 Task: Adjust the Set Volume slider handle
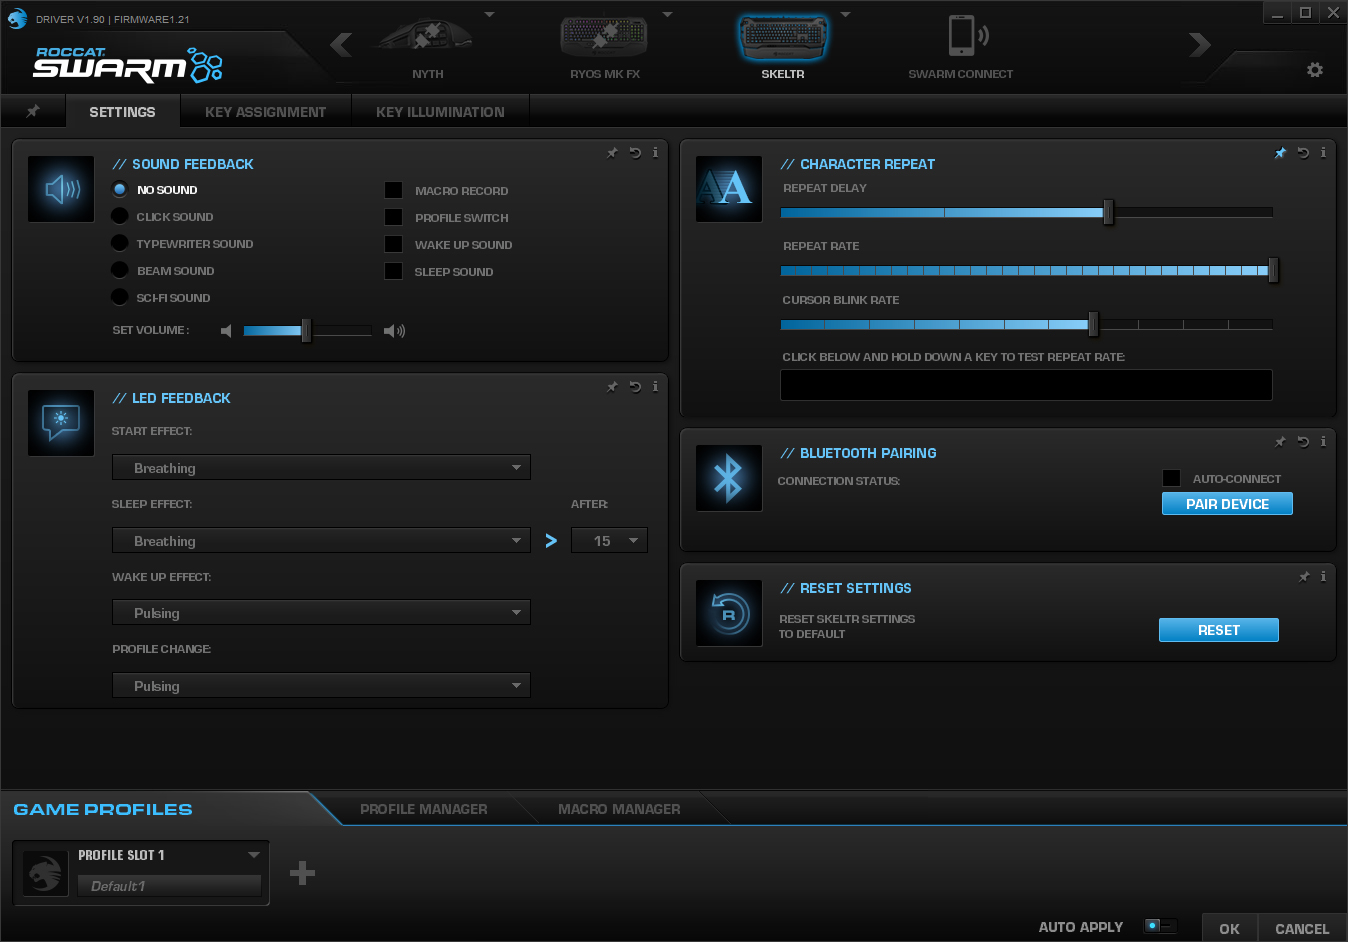pos(306,330)
